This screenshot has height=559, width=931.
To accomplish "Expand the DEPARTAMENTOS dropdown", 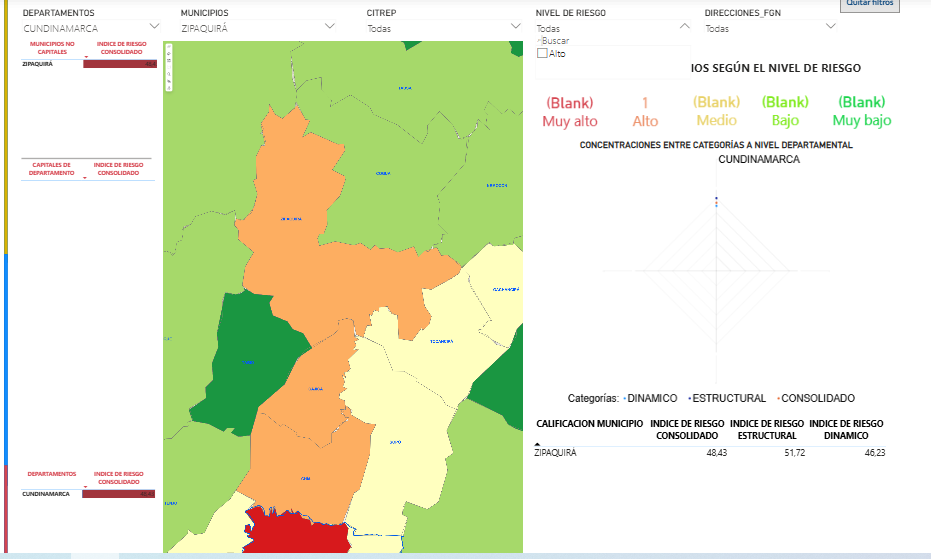I will click(x=154, y=27).
